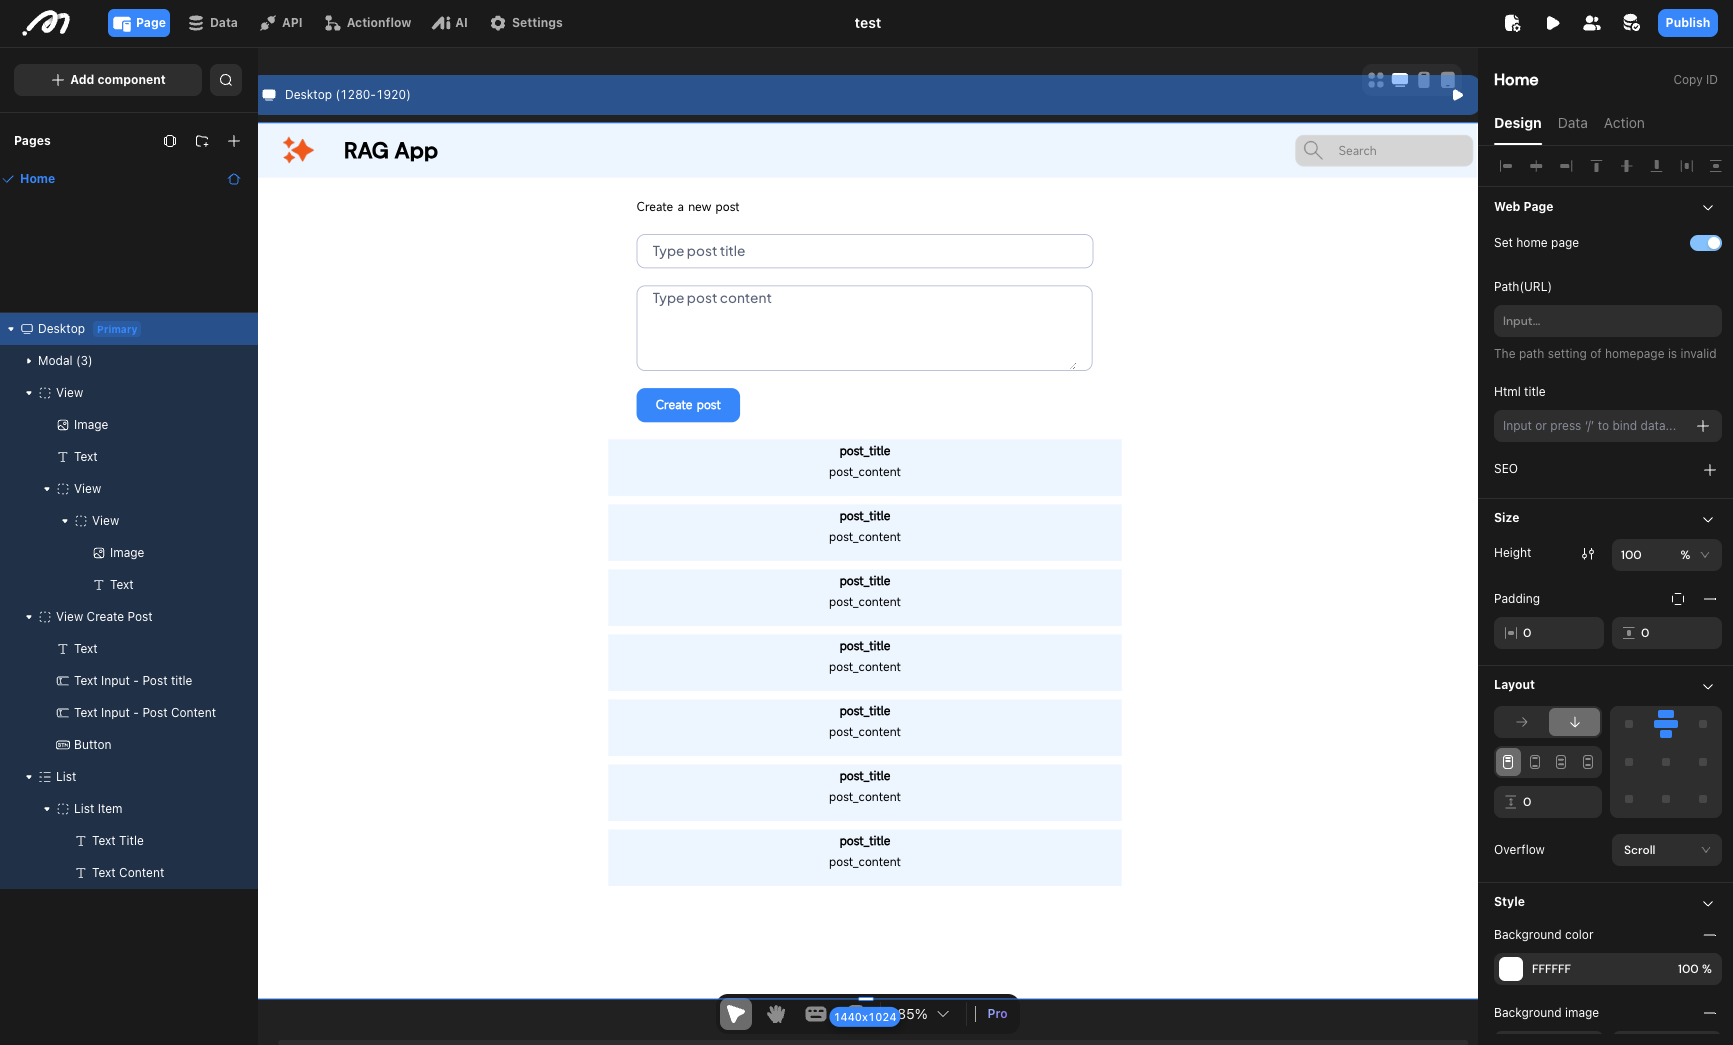Open page settings via the file-gear icon
1733x1045 pixels.
[1513, 22]
